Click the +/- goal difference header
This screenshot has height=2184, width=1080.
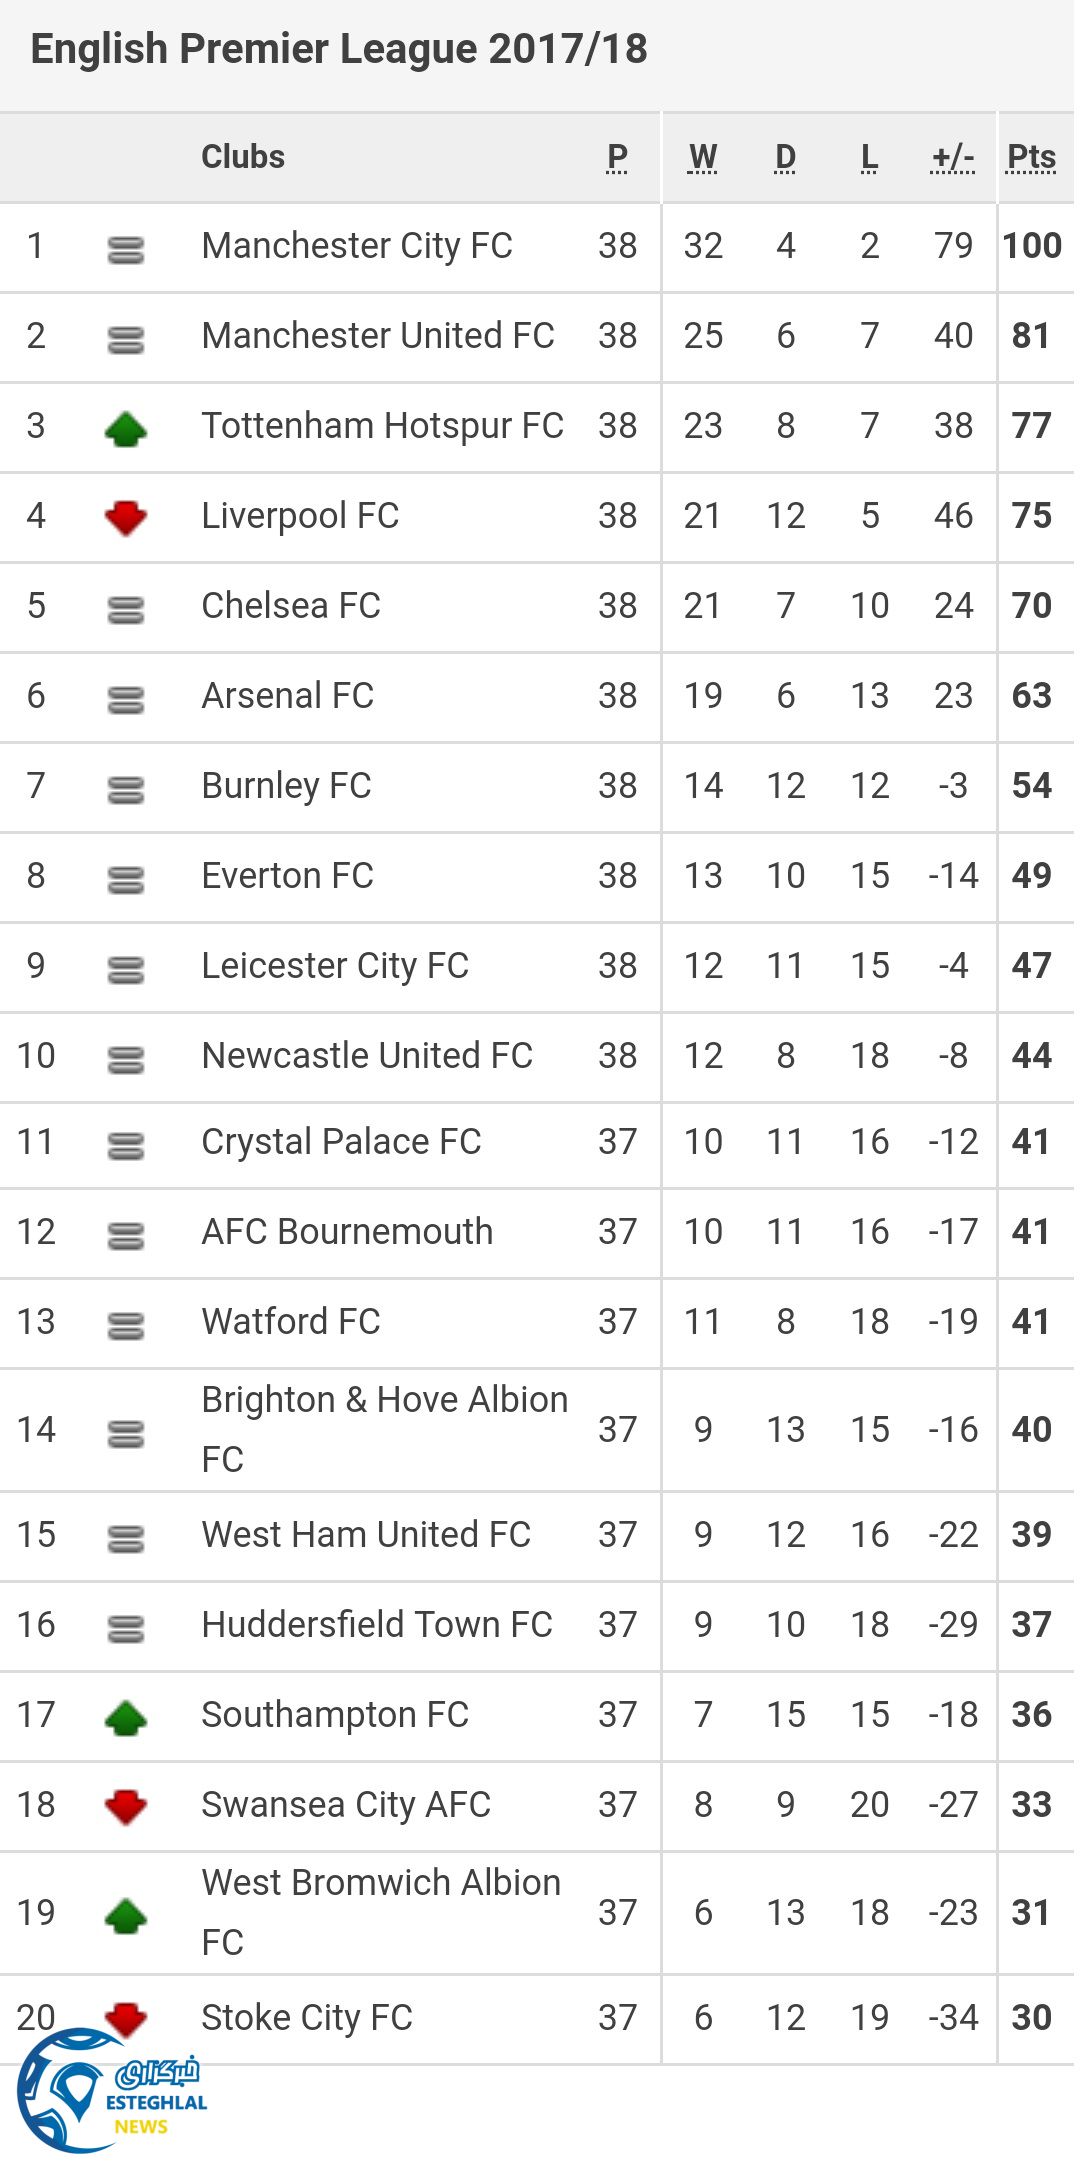[952, 158]
